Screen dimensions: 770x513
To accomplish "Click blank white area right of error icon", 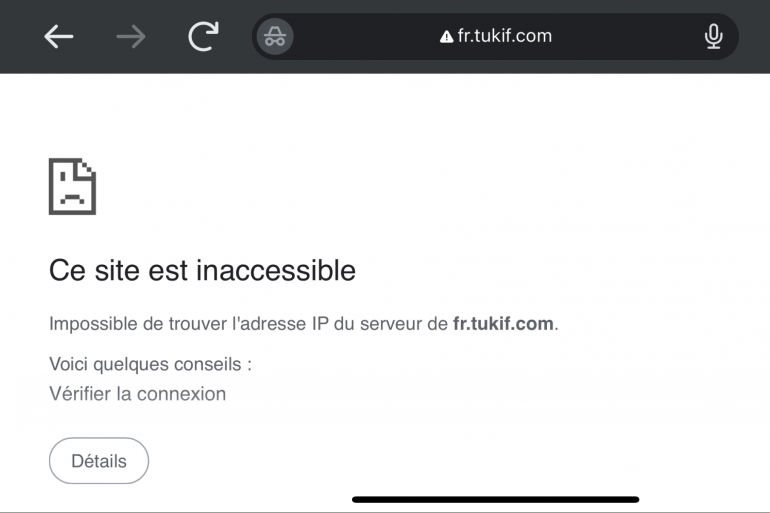I will [393, 187].
